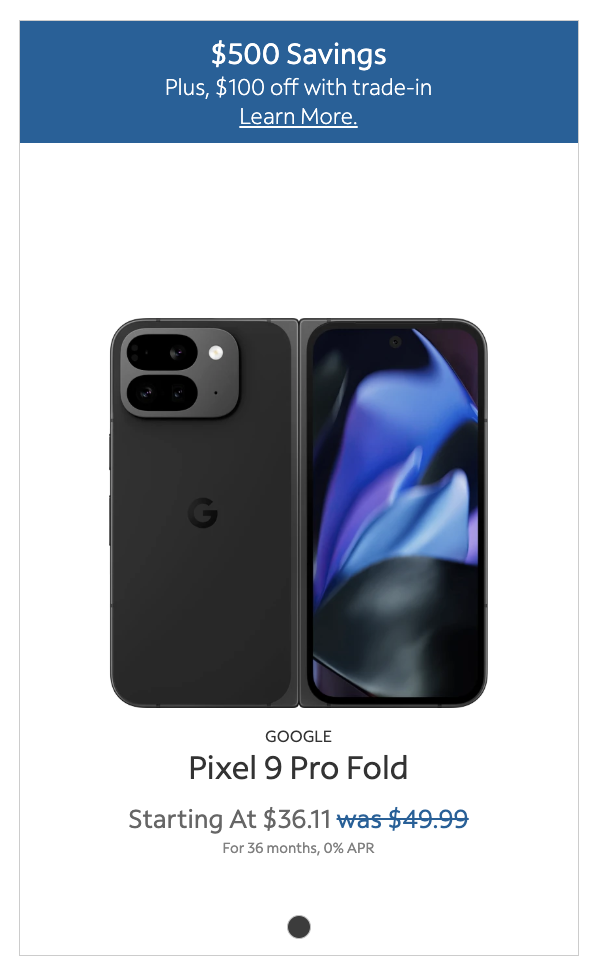This screenshot has width=596, height=978.
Task: Click the Google G logo on phone back
Action: tap(203, 513)
